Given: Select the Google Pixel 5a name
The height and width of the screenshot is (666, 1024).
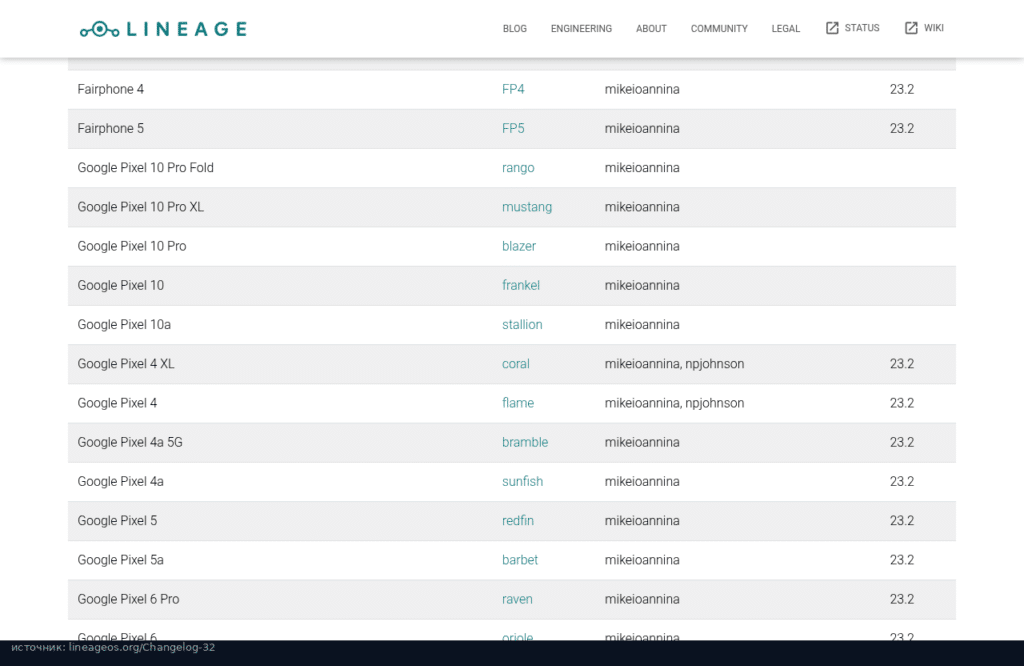Looking at the screenshot, I should (x=120, y=560).
